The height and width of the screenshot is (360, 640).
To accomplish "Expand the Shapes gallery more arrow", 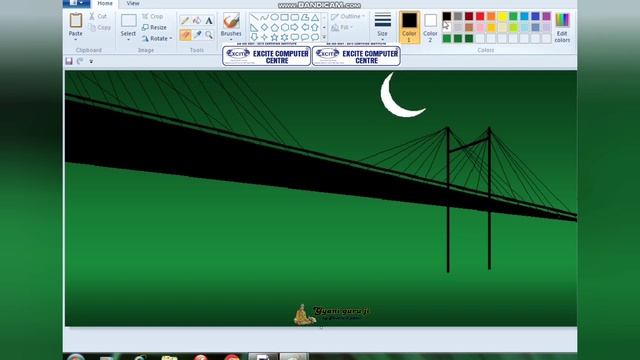I will click(x=324, y=37).
